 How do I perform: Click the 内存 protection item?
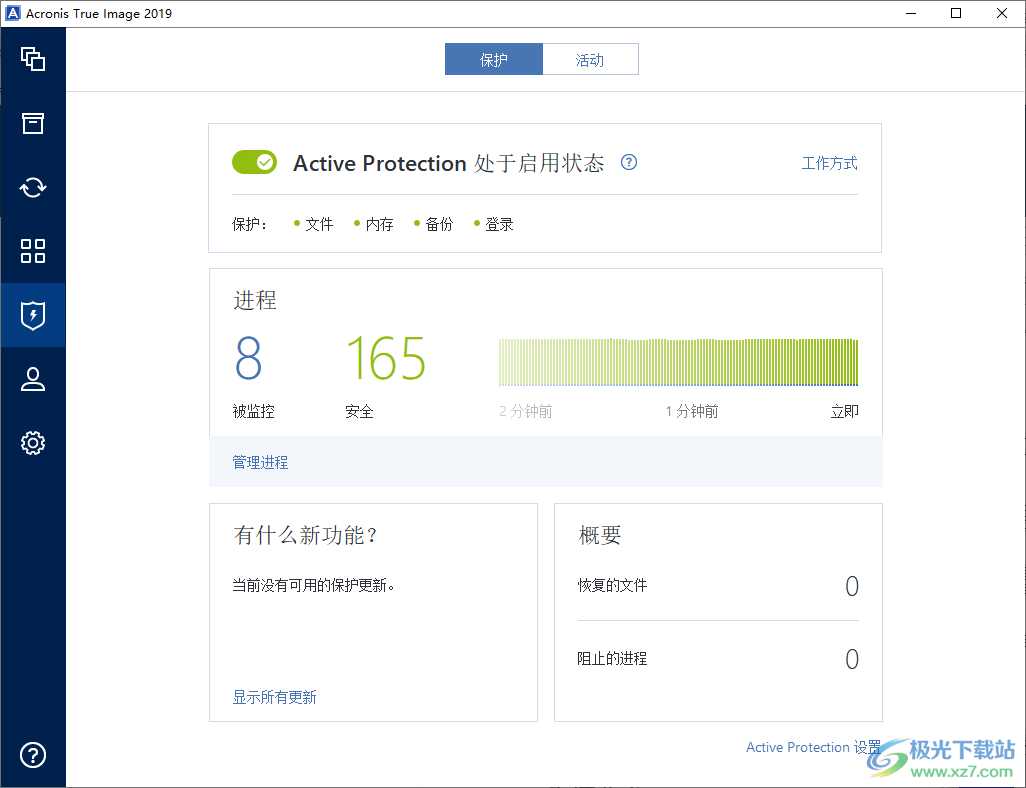point(374,224)
